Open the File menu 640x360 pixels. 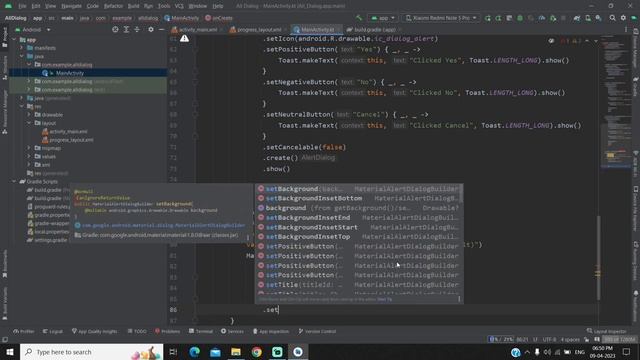coord(22,6)
